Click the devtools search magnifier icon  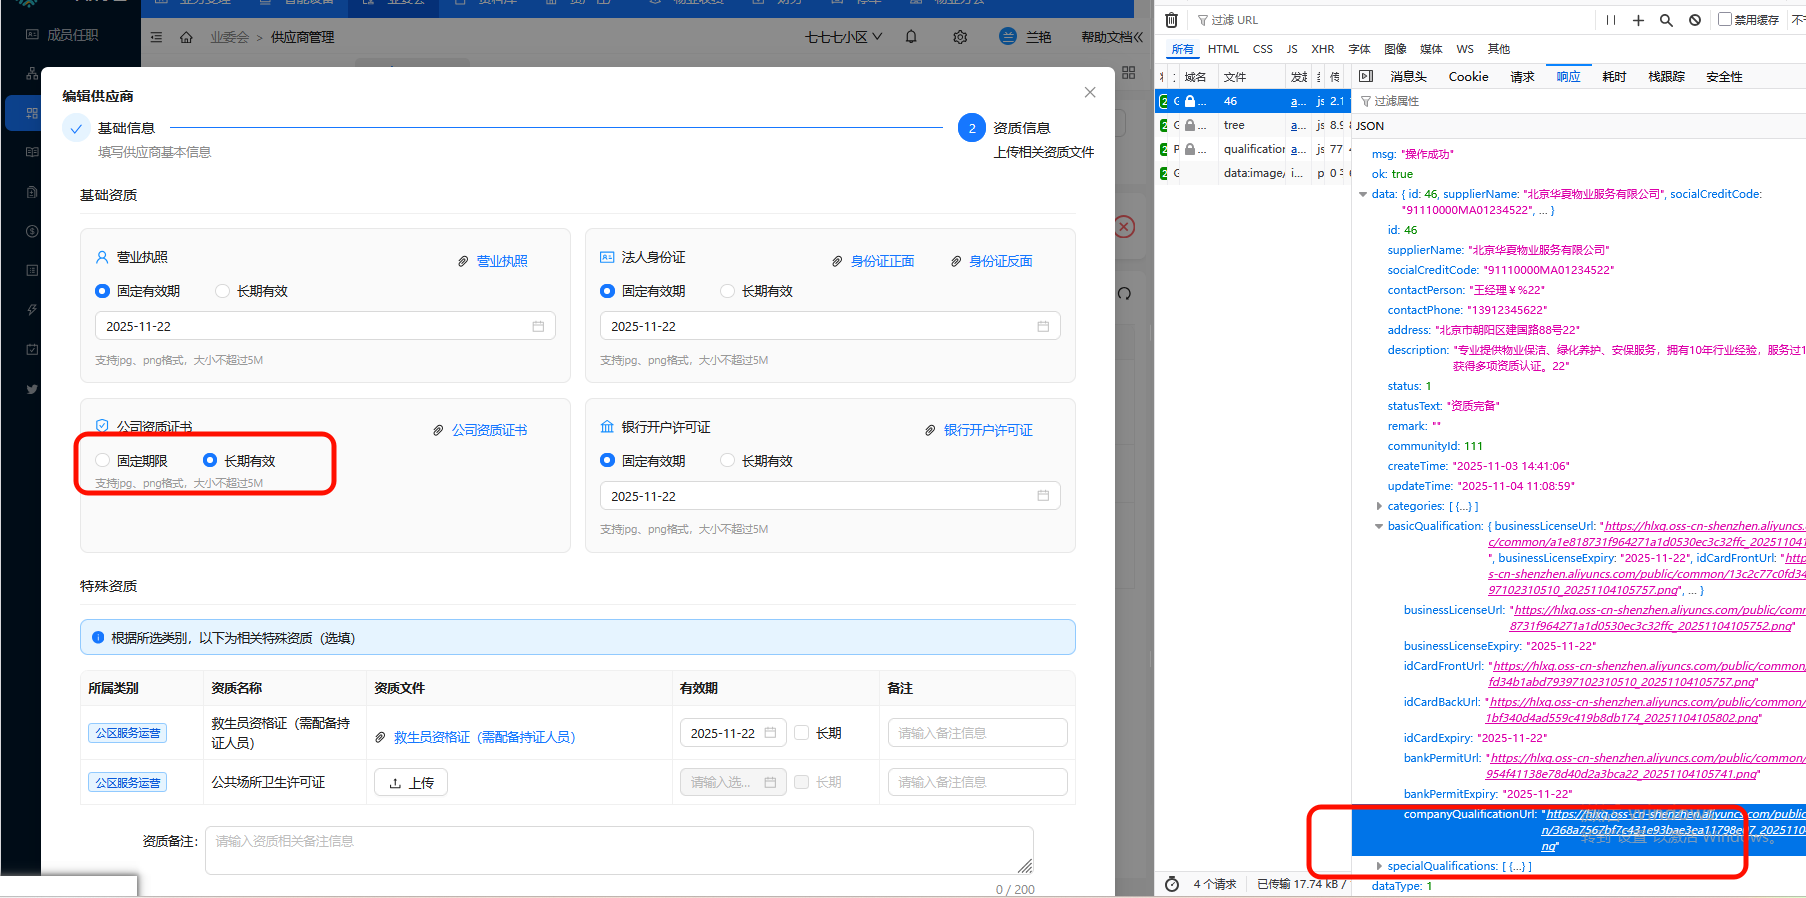1666,20
